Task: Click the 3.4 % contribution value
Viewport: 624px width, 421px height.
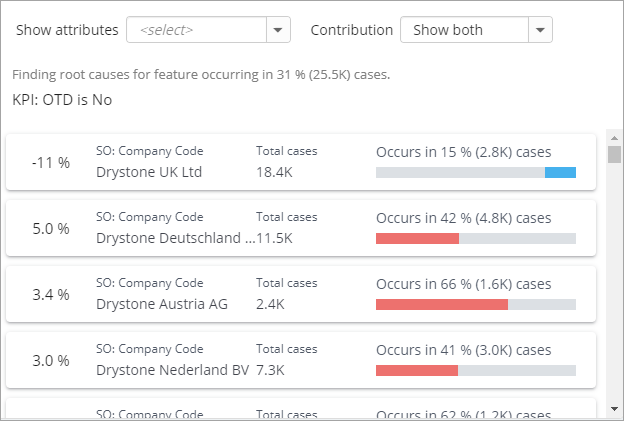Action: [51, 294]
